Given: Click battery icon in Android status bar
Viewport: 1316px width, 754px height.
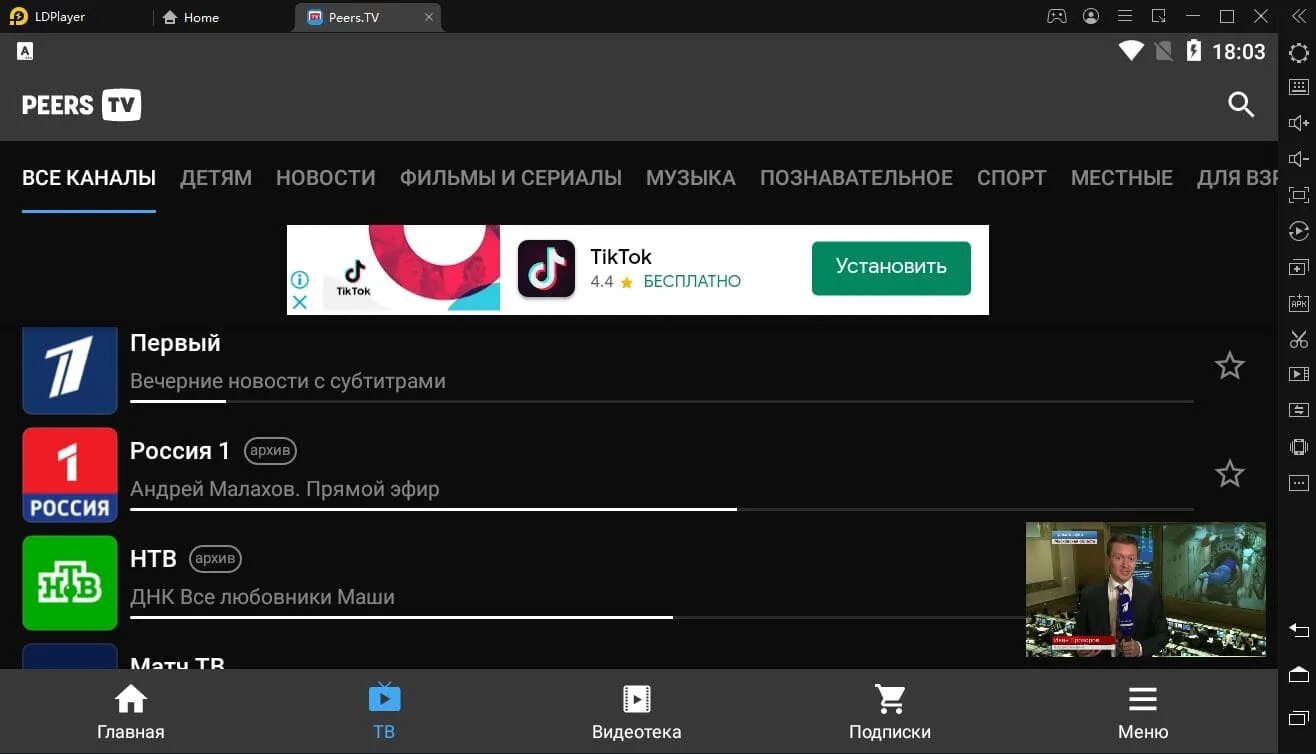Looking at the screenshot, I should 1193,51.
